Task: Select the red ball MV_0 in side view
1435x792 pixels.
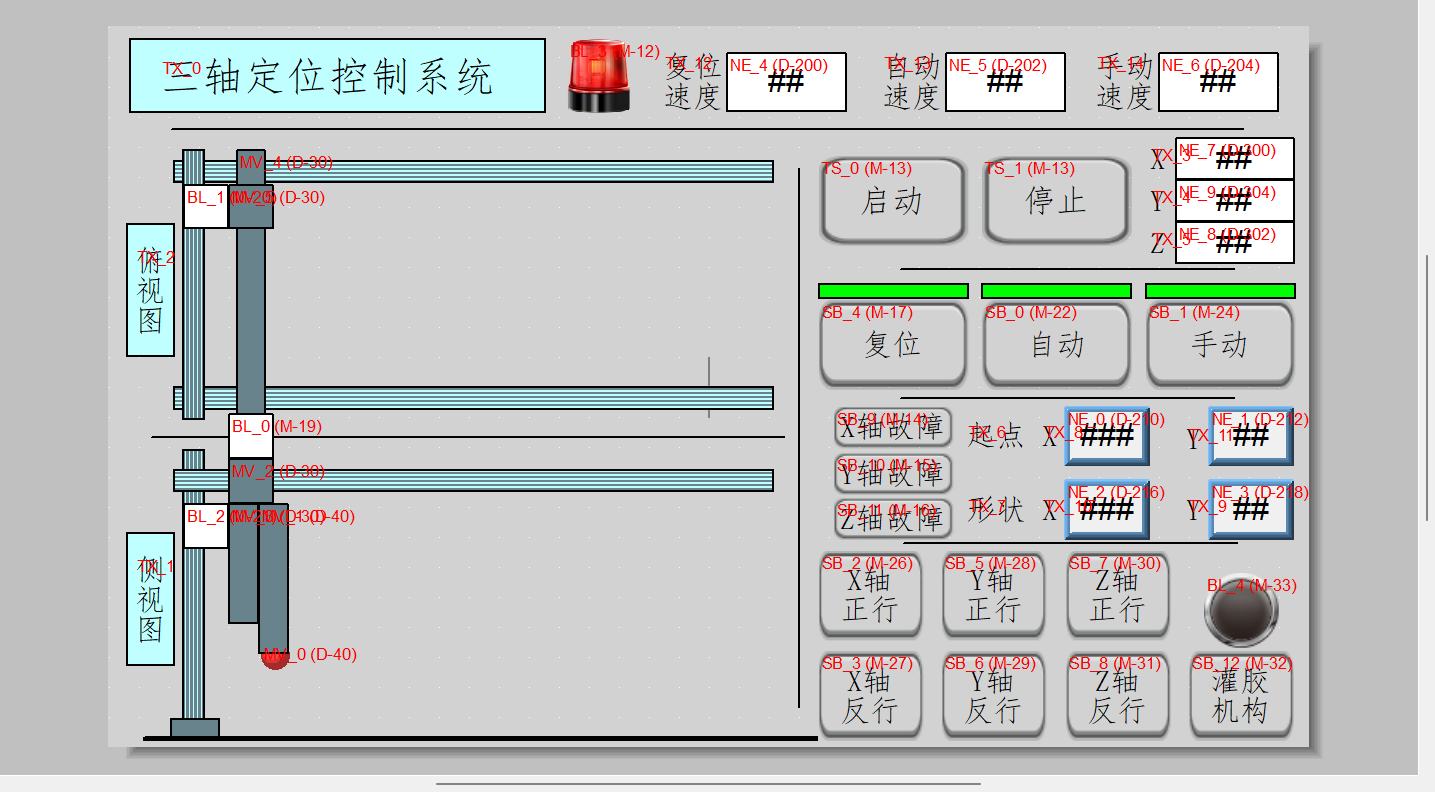Action: (274, 658)
